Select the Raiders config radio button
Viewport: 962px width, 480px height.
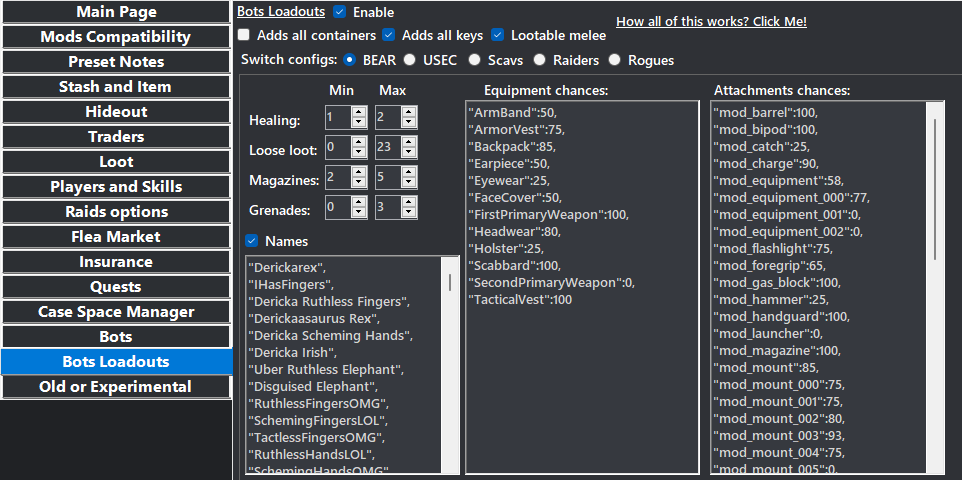(x=540, y=60)
